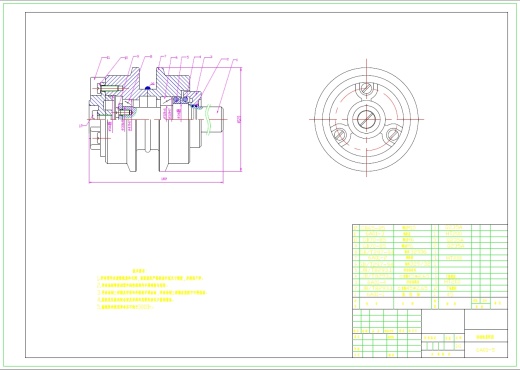Select the horizontal overall length dimension line
This screenshot has width=520, height=370.
point(156,182)
